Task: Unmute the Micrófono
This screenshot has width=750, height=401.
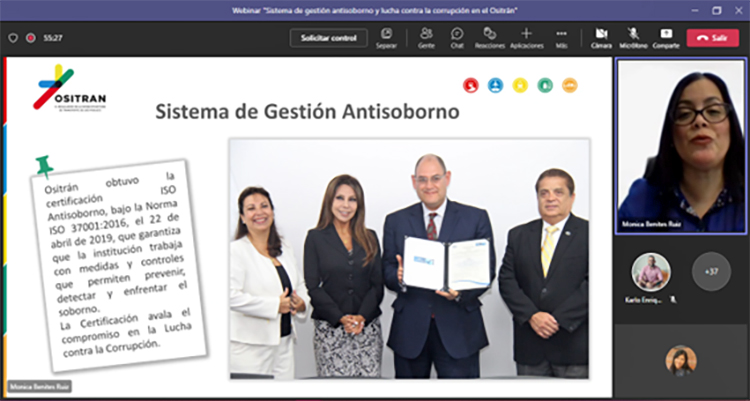Action: (633, 38)
